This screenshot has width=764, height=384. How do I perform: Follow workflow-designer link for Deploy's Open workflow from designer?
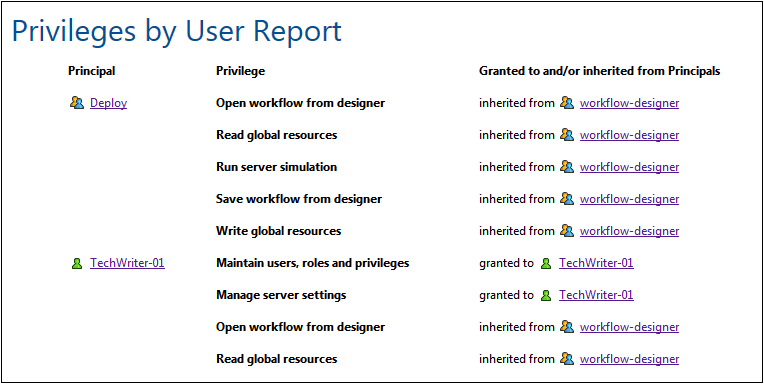(629, 103)
